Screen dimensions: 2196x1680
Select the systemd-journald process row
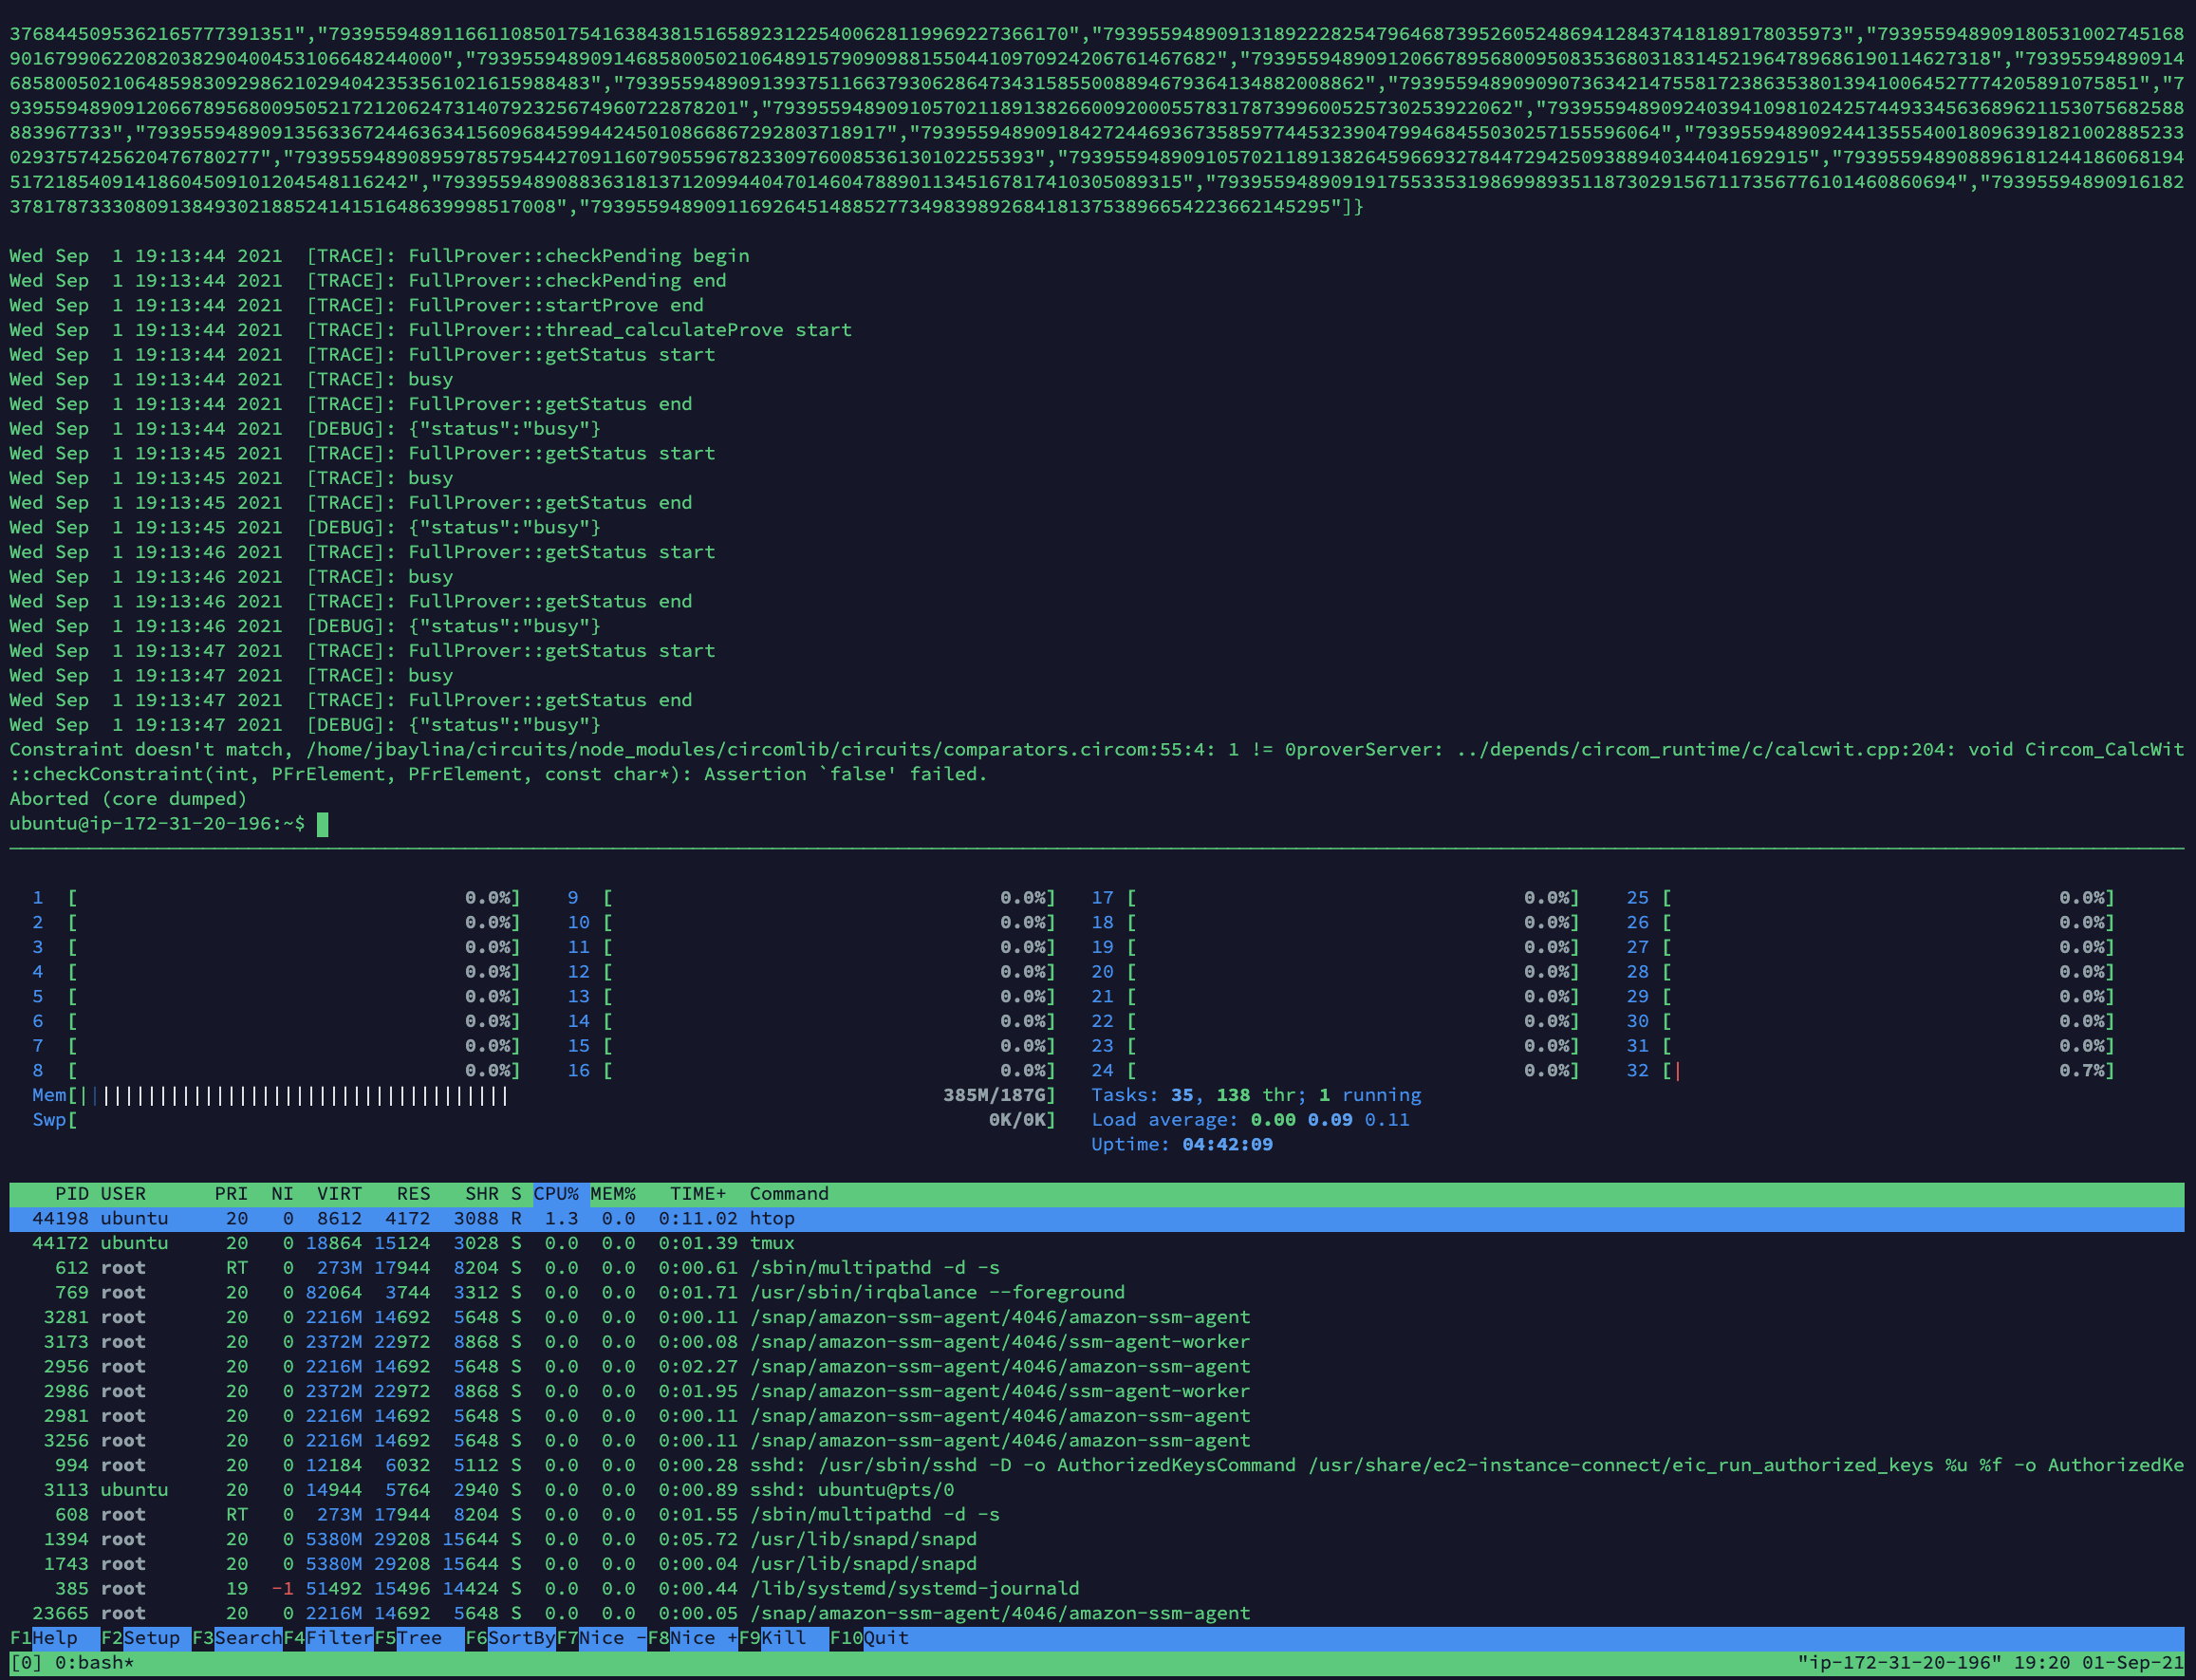tap(1097, 1589)
